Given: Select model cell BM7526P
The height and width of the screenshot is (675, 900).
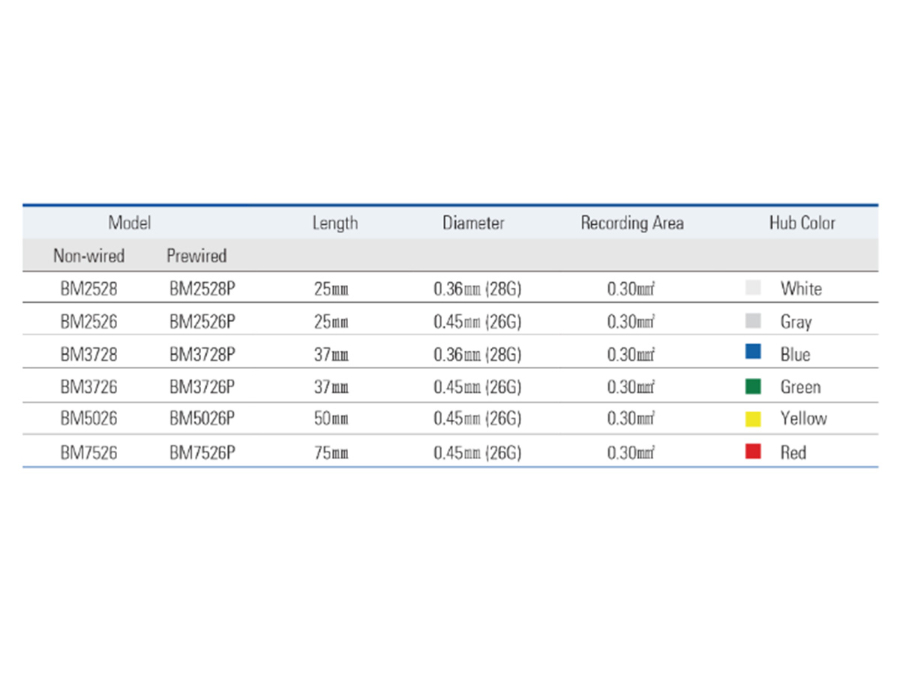Looking at the screenshot, I should tap(202, 453).
